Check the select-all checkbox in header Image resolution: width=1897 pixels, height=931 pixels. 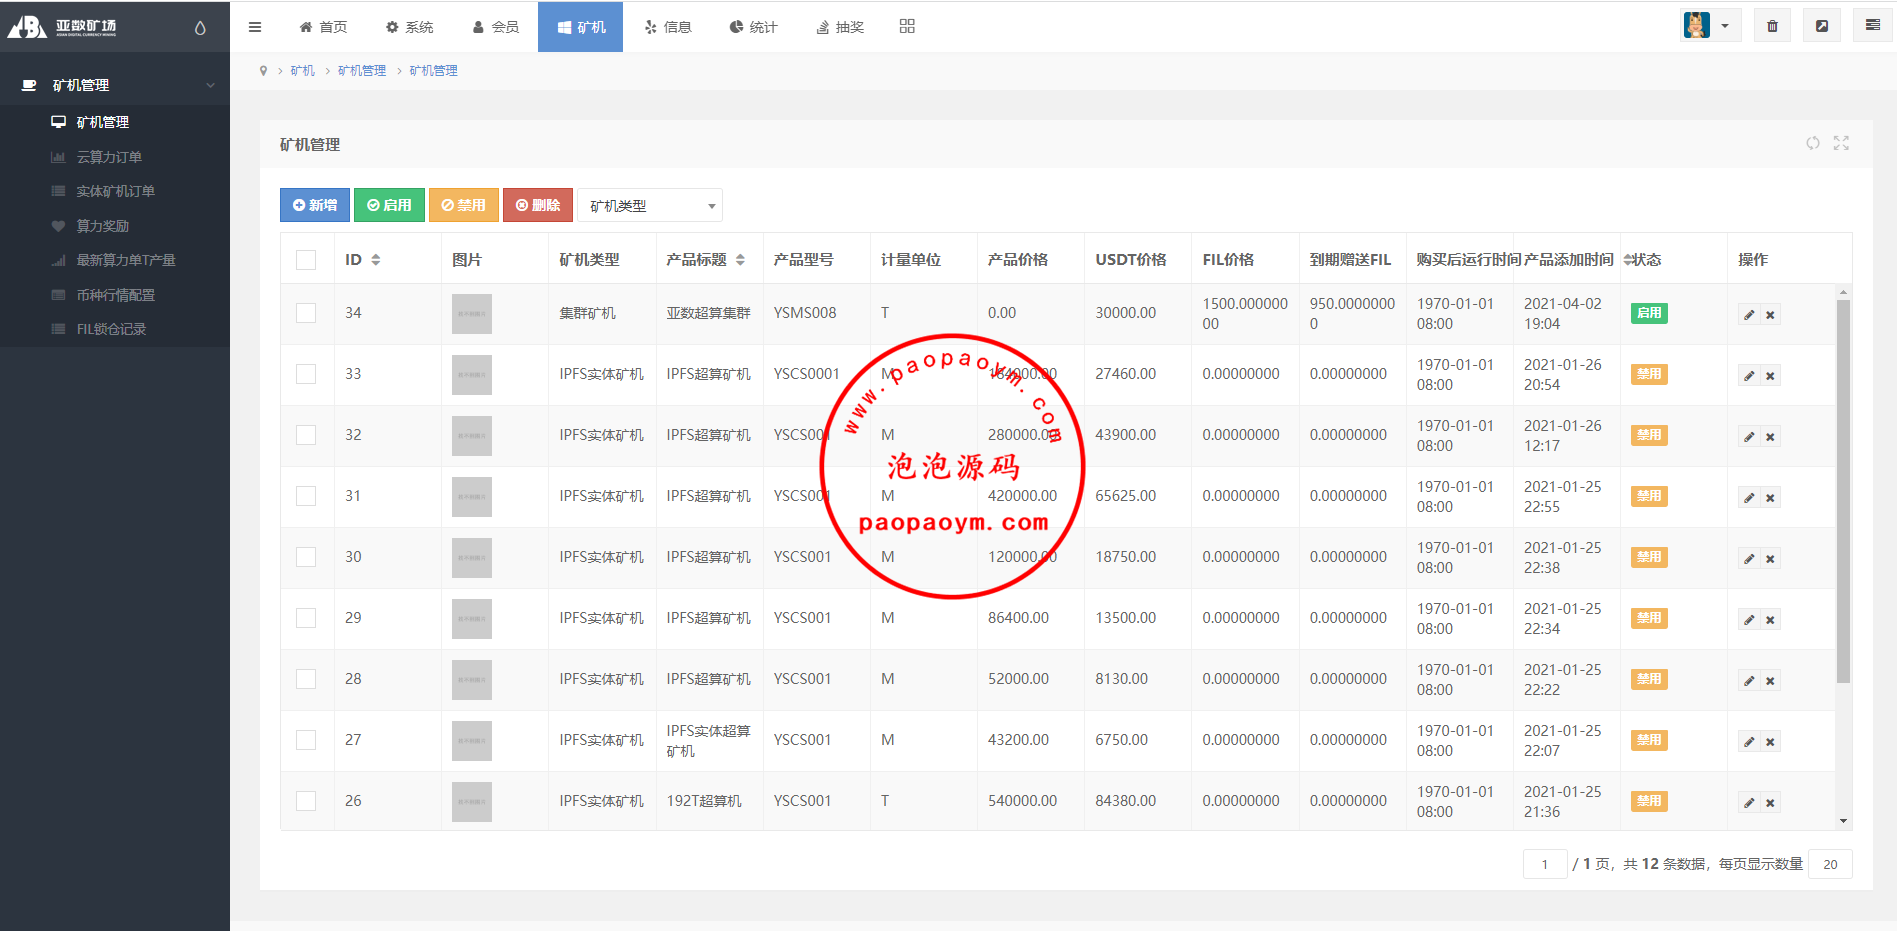click(x=306, y=260)
